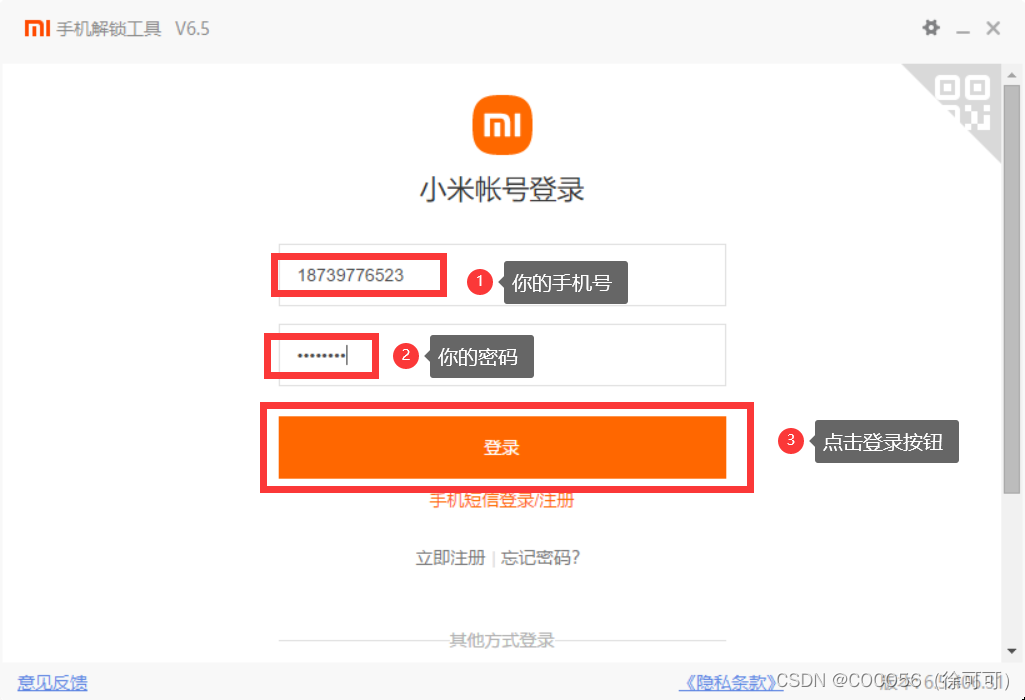Click the phone number input field
Screen dimensions: 1025x700
click(x=502, y=275)
